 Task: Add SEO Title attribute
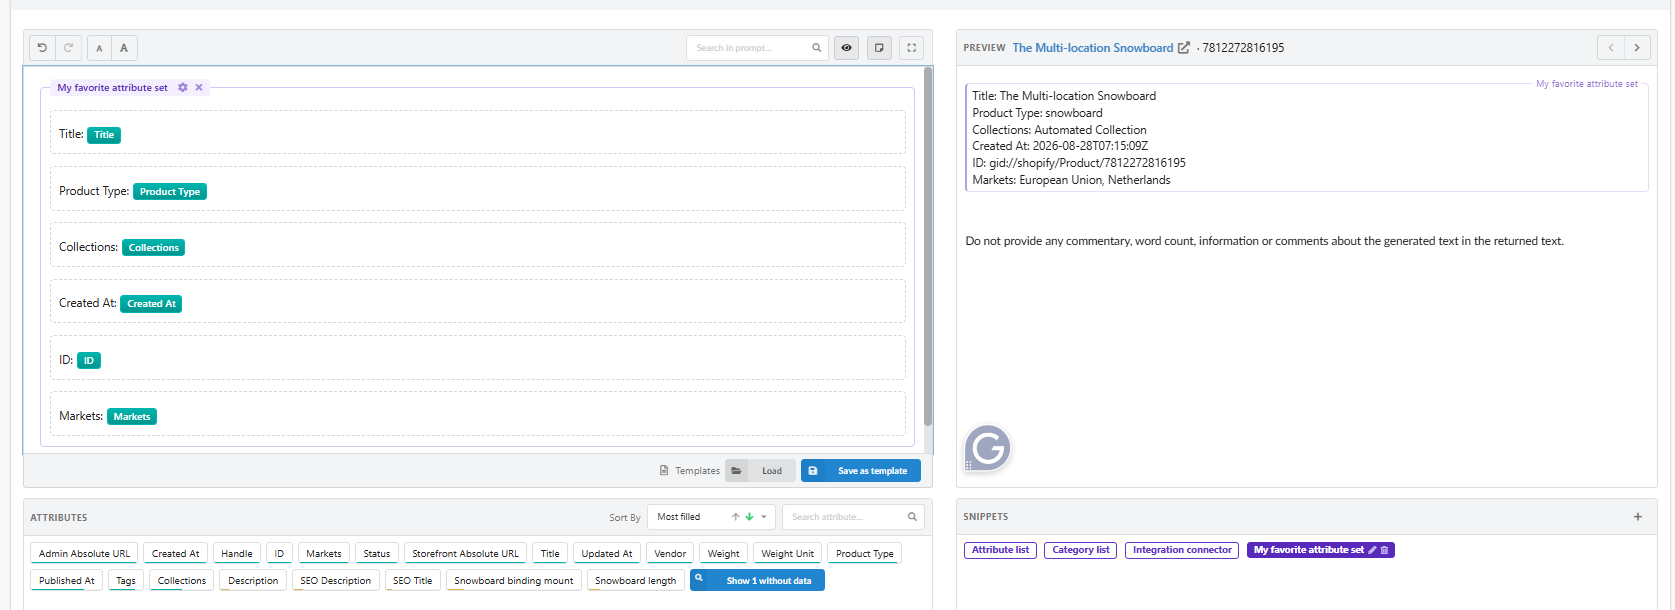pos(413,580)
